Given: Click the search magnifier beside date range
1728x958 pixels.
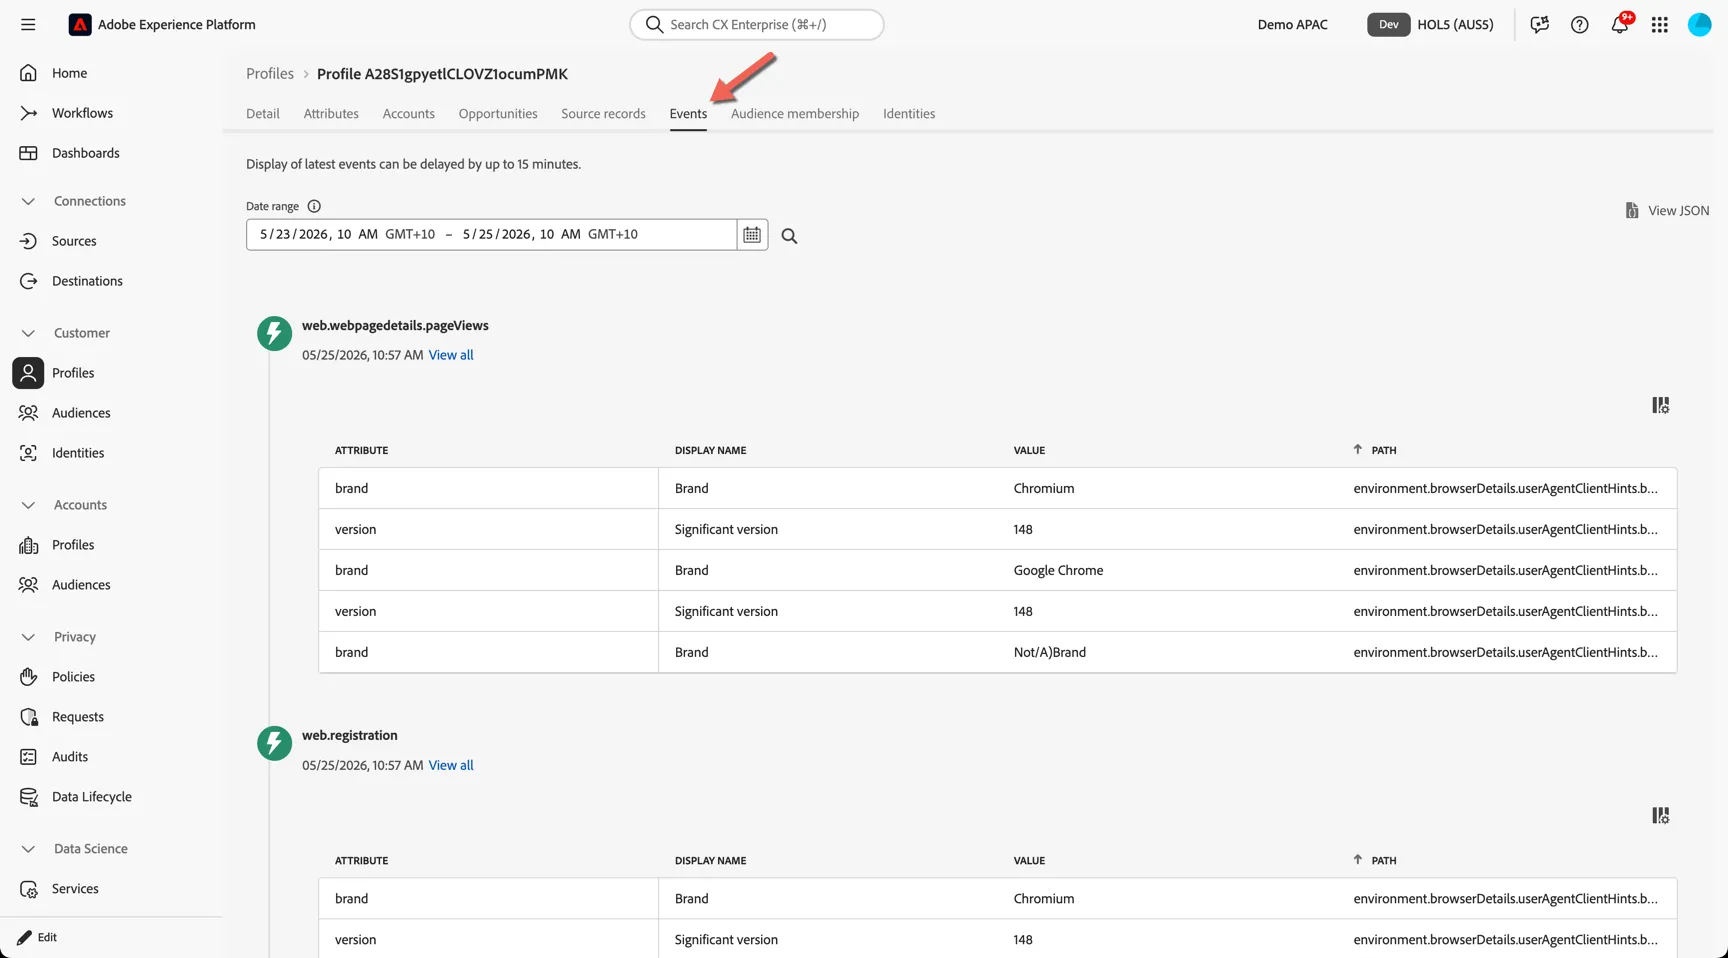Looking at the screenshot, I should 789,236.
